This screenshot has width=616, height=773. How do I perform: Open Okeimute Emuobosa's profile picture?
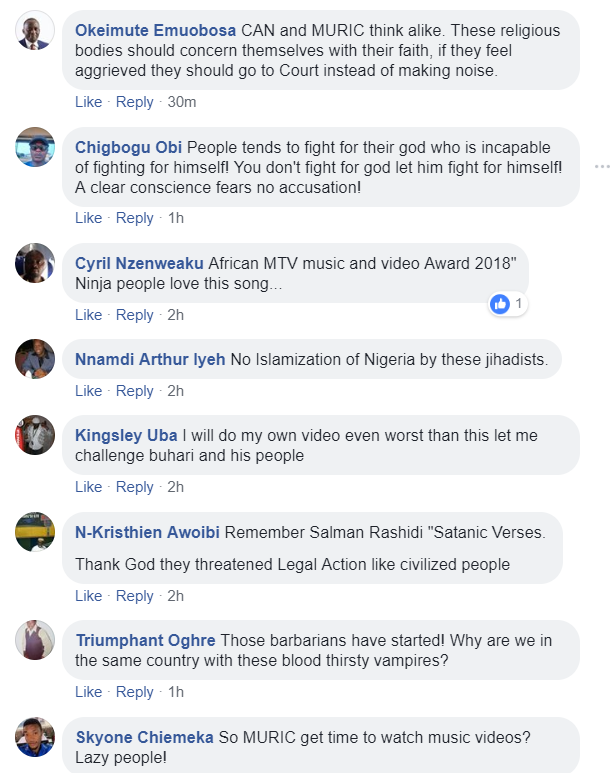(35, 32)
